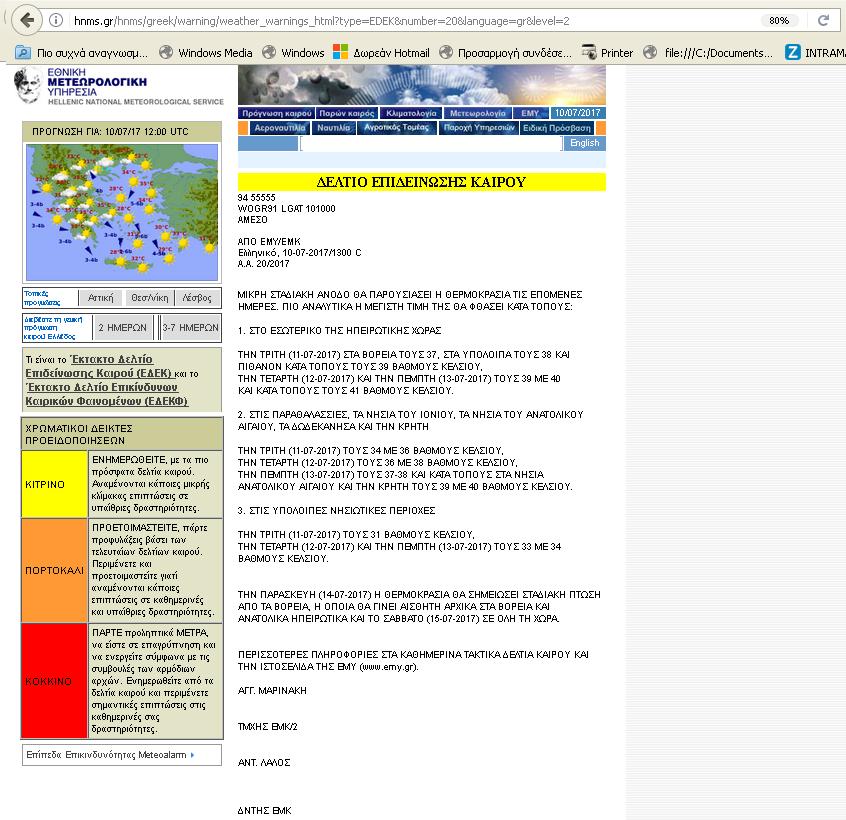Open the 2 ΗΜΕΡΩΝ forecast
The image size is (846, 820).
pos(122,327)
